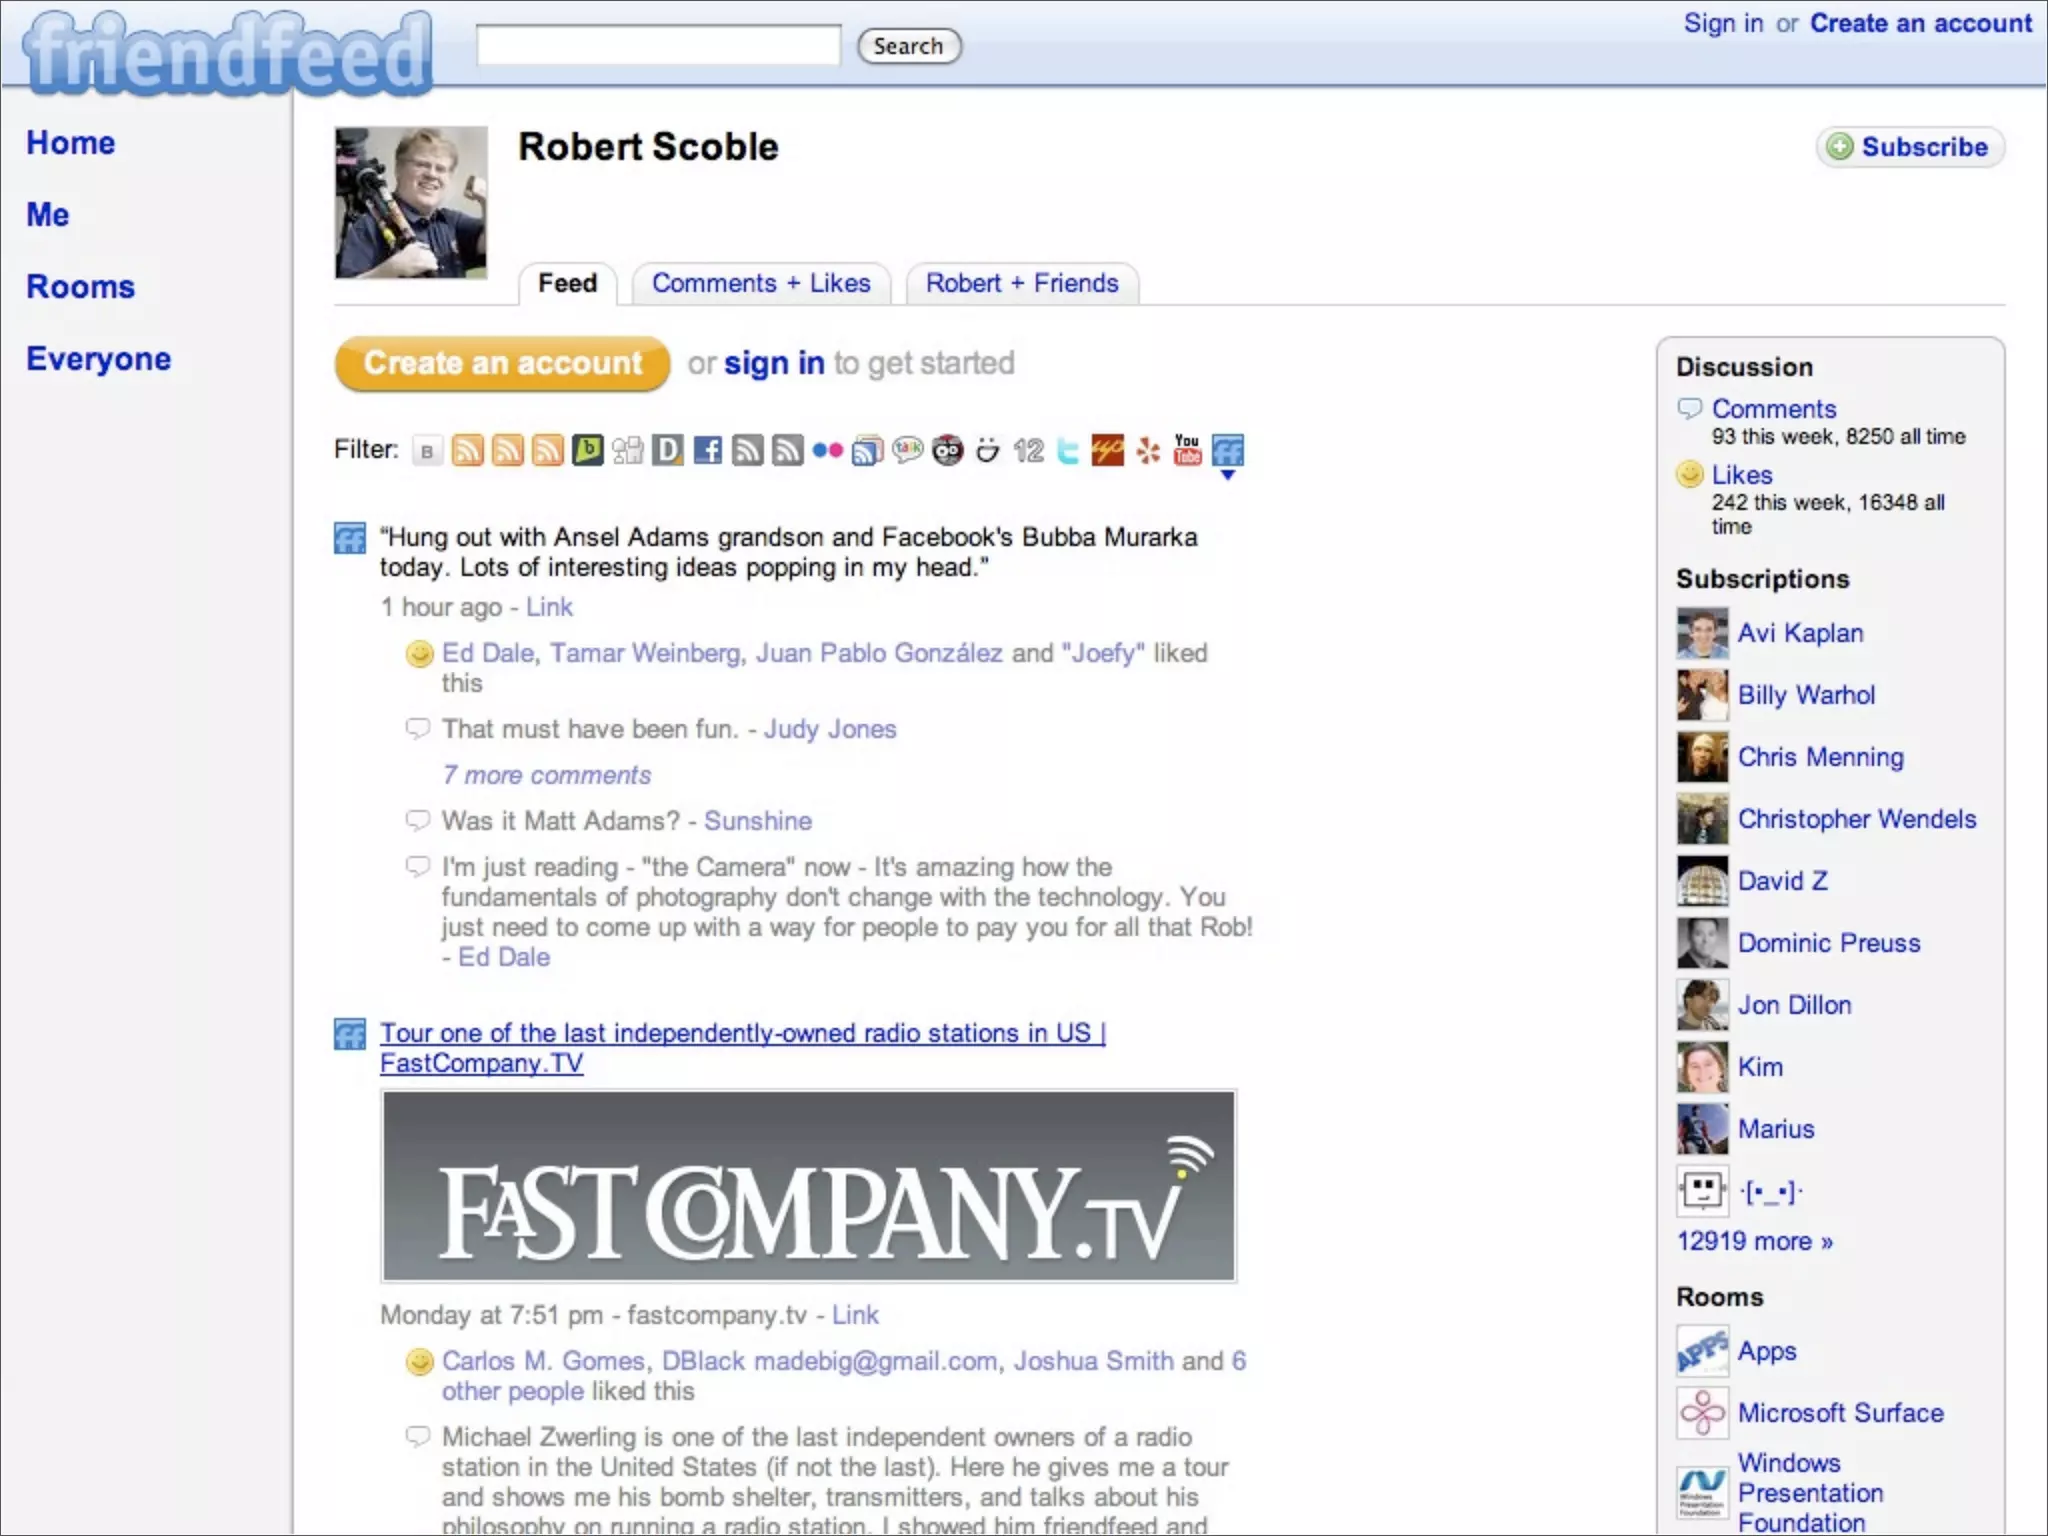Viewport: 2048px width, 1536px height.
Task: Click the orange Create an account button
Action: click(x=502, y=363)
